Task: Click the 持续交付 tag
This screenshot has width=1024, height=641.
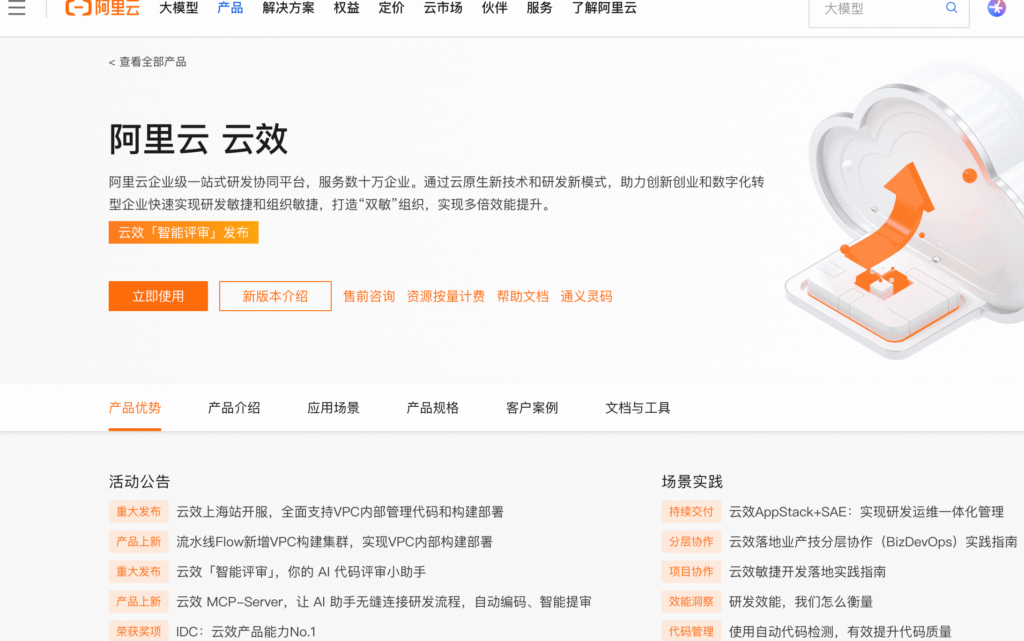Action: coord(691,512)
